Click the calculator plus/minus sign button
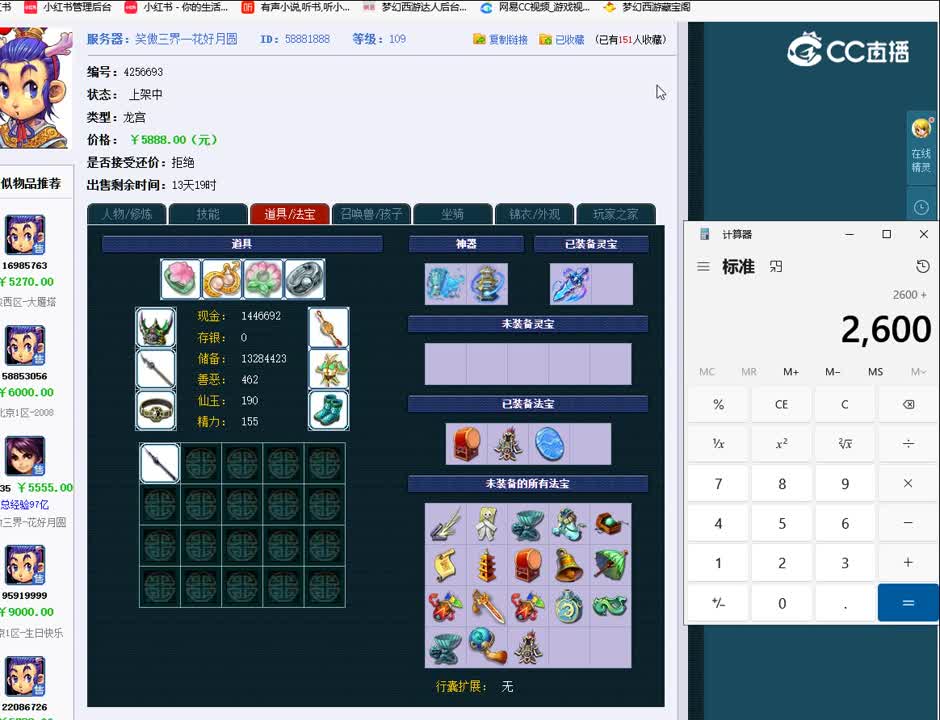The width and height of the screenshot is (940, 720). pyautogui.click(x=718, y=603)
